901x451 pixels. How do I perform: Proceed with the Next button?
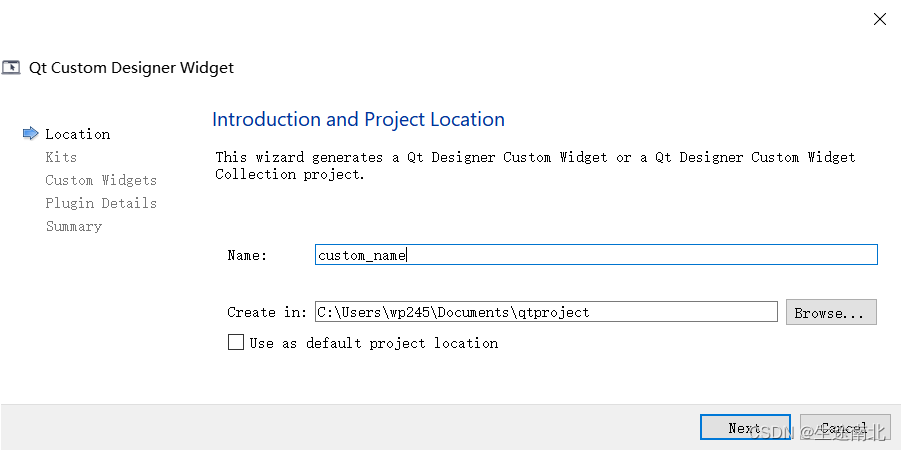pos(745,427)
